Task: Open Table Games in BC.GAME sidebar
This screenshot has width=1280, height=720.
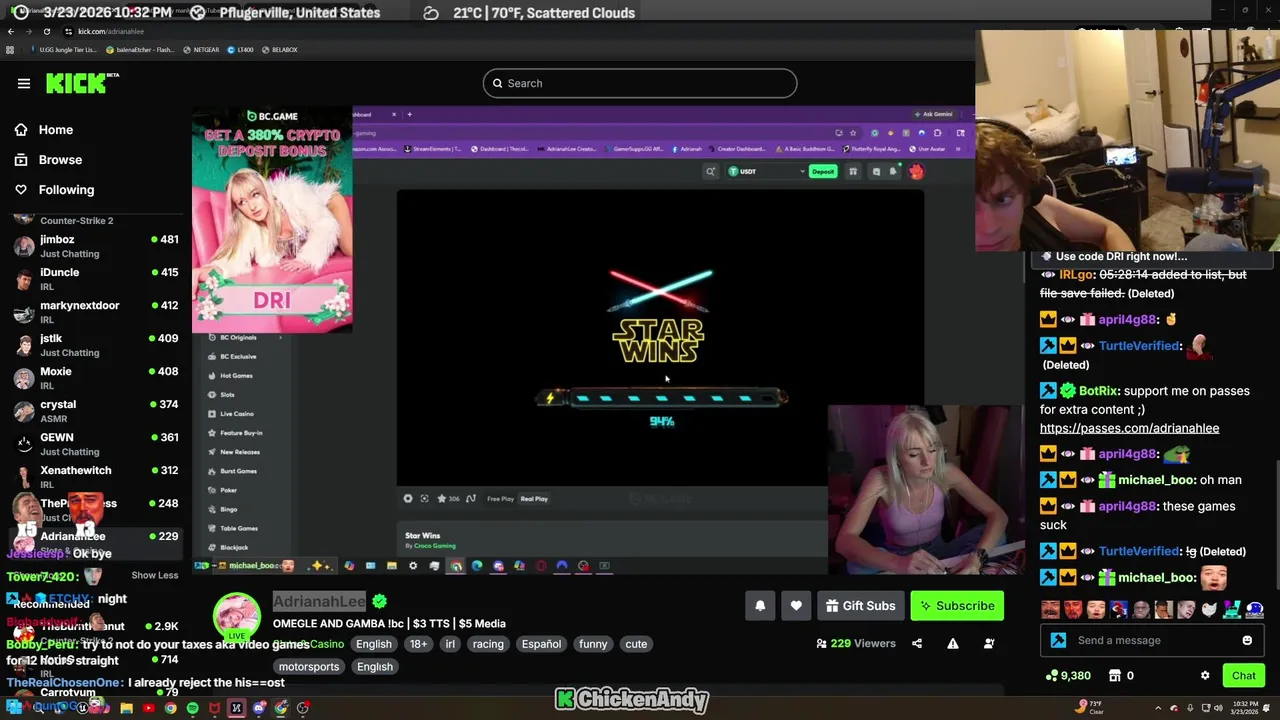Action: pos(232,529)
